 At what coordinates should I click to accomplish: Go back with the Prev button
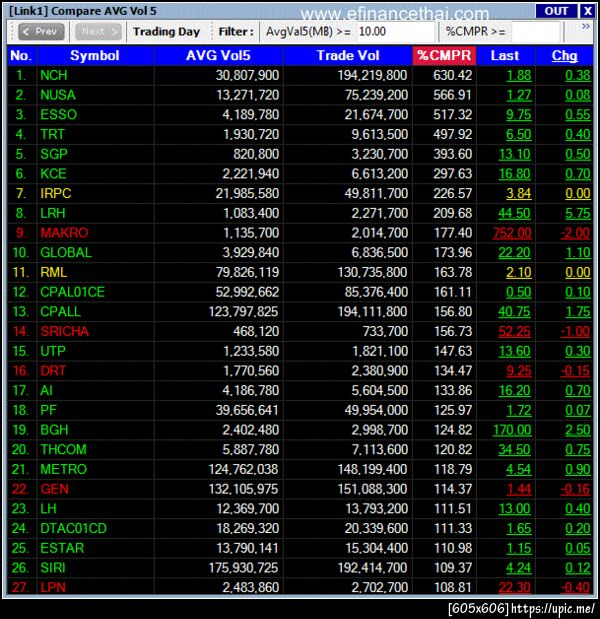[41, 31]
